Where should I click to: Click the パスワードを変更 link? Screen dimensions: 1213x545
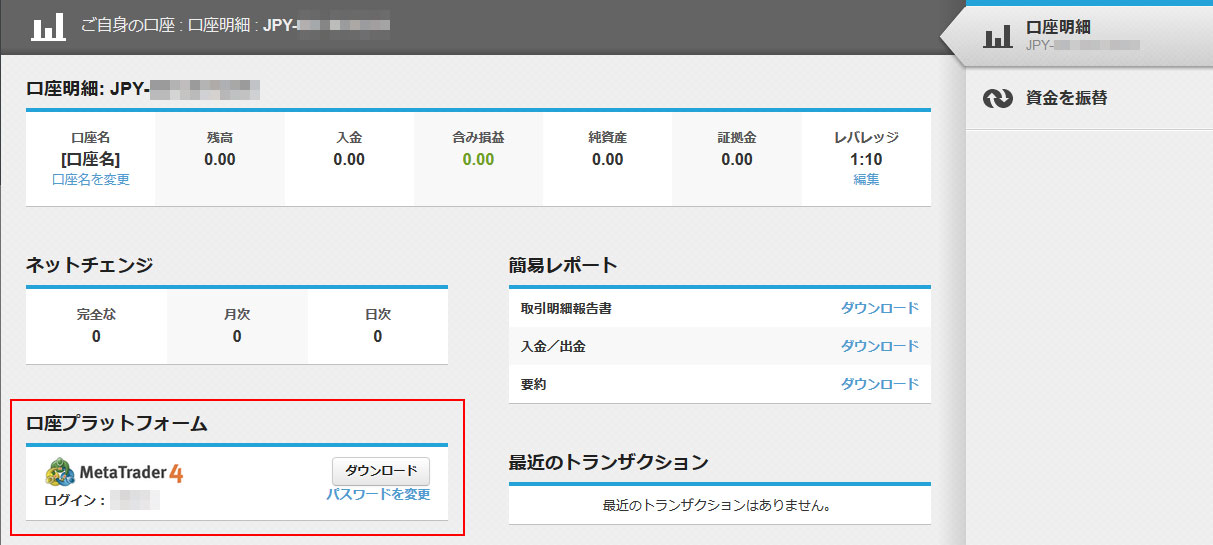tap(378, 494)
